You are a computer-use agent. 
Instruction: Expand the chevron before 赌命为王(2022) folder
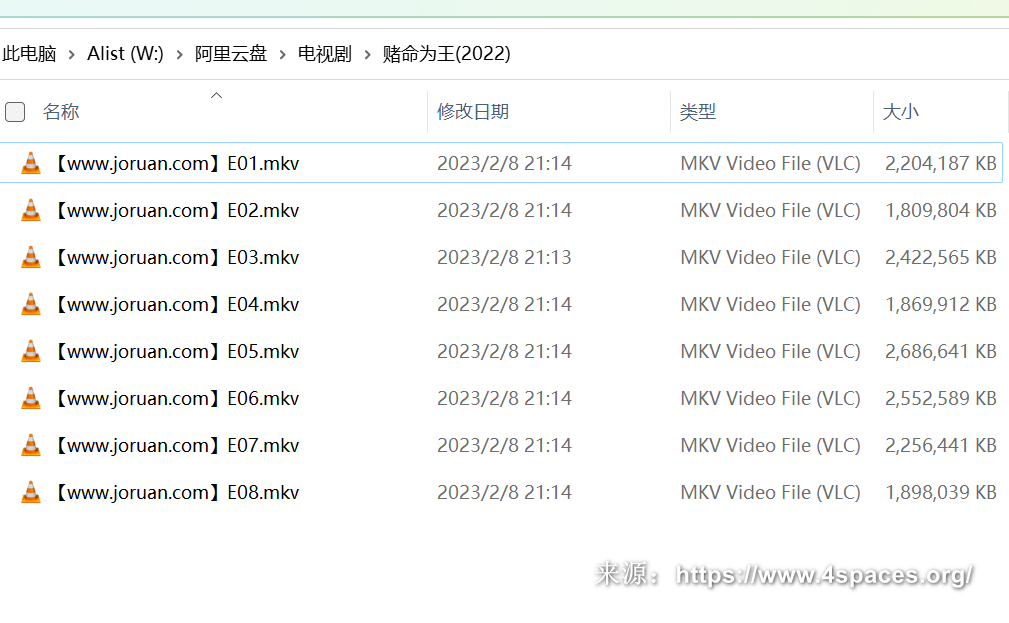tap(368, 54)
